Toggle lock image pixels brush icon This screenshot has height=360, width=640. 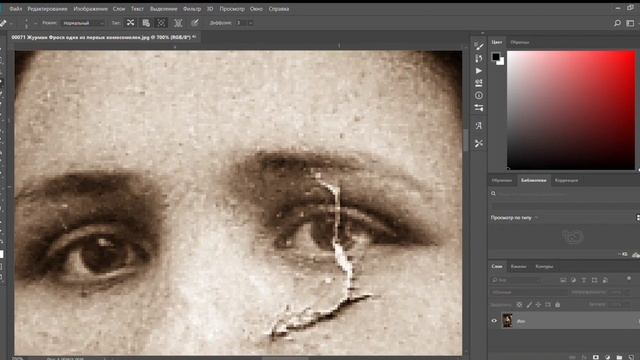coord(529,304)
